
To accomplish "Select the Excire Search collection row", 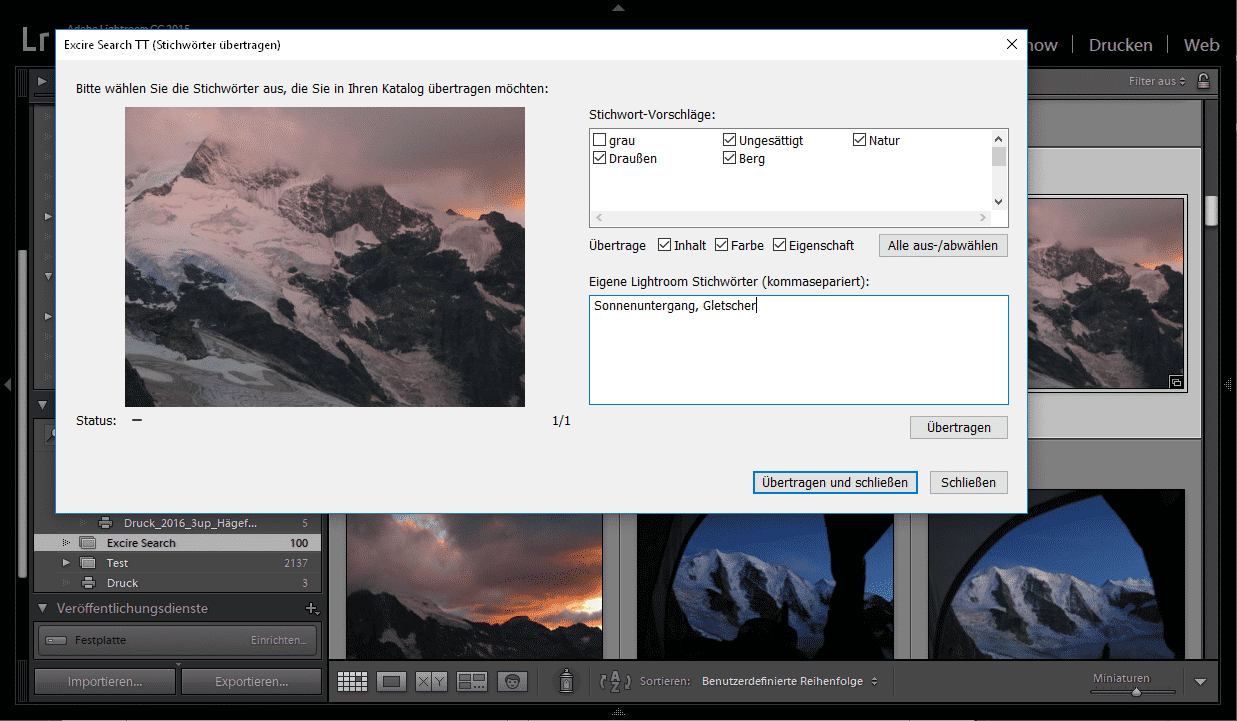I will pos(178,543).
